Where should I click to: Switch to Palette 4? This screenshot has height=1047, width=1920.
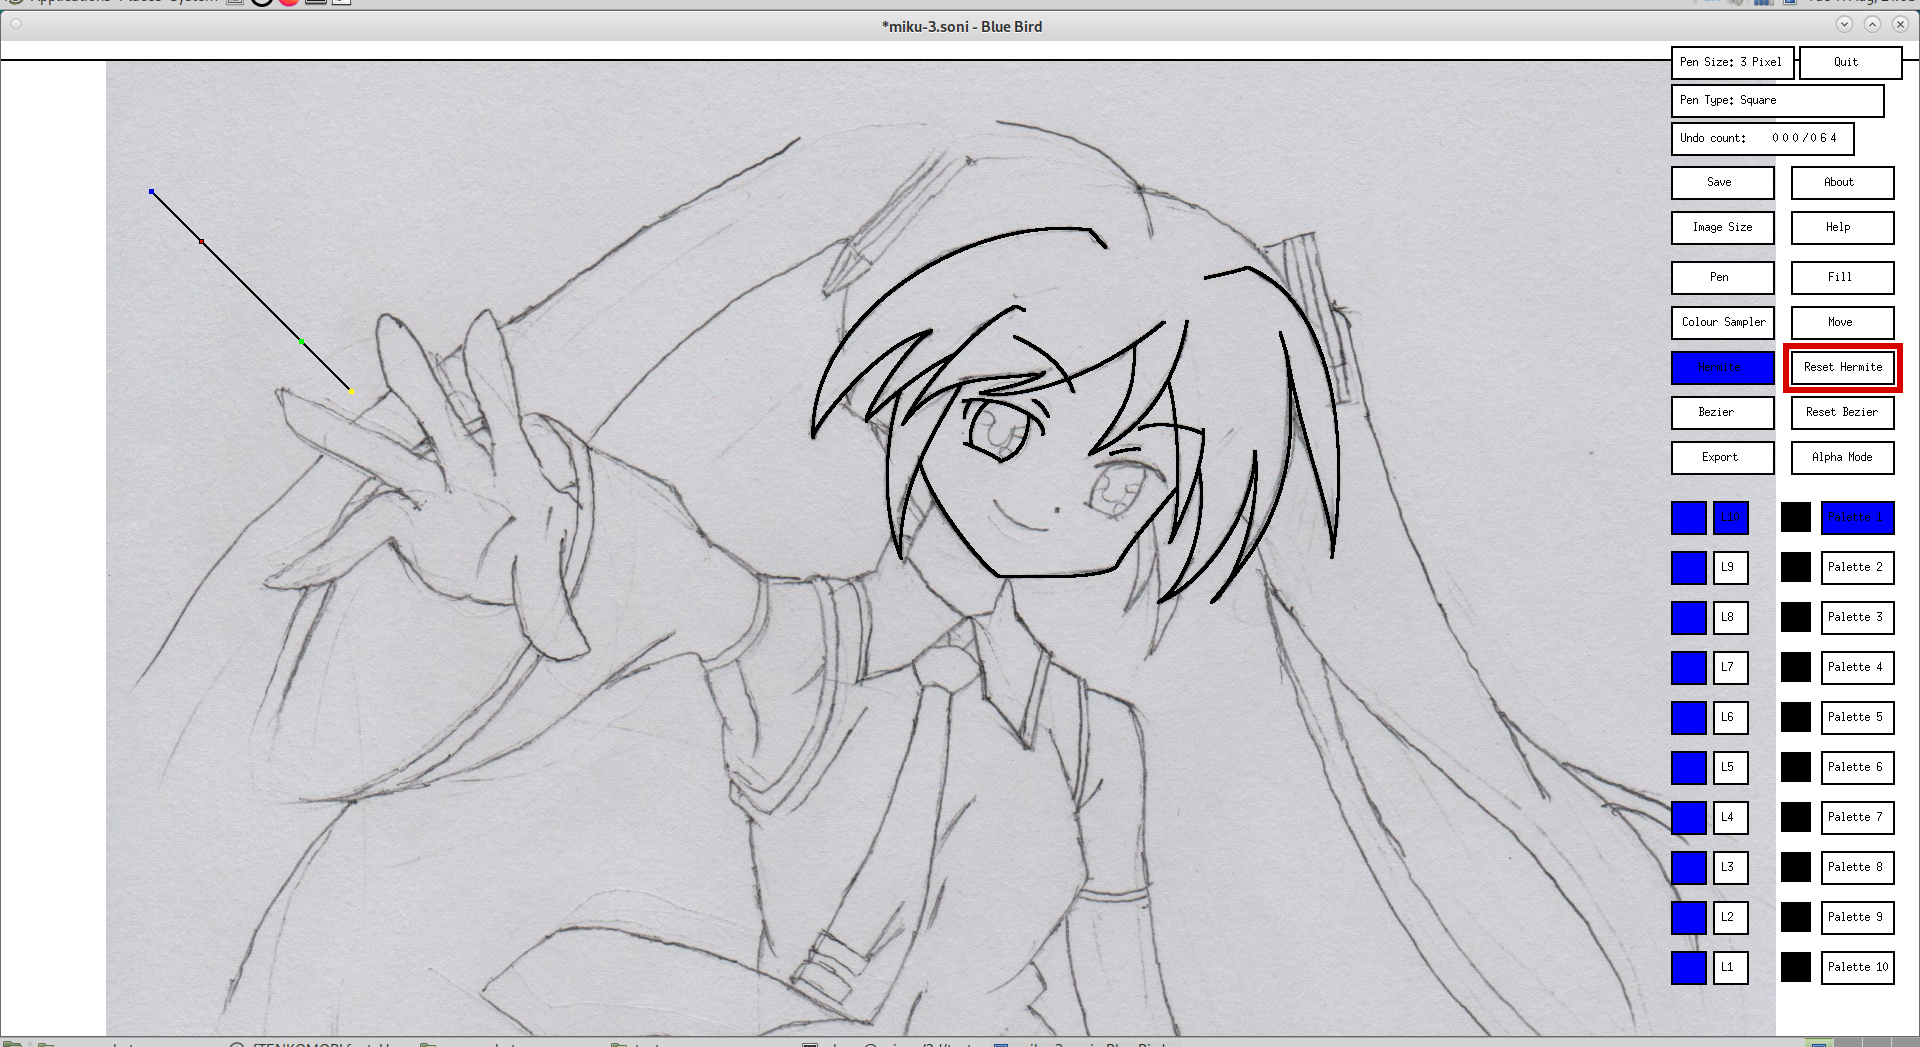[x=1857, y=667]
